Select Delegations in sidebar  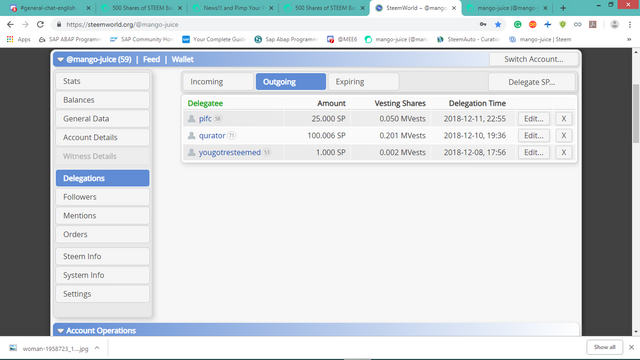pos(102,178)
